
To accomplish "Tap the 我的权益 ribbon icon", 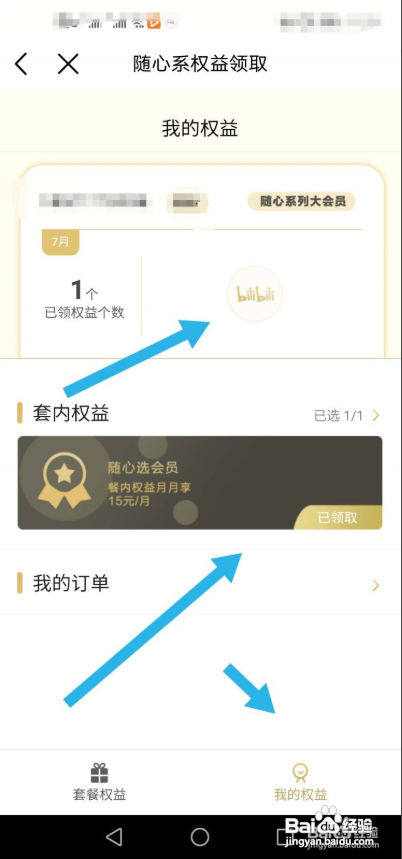I will [300, 773].
